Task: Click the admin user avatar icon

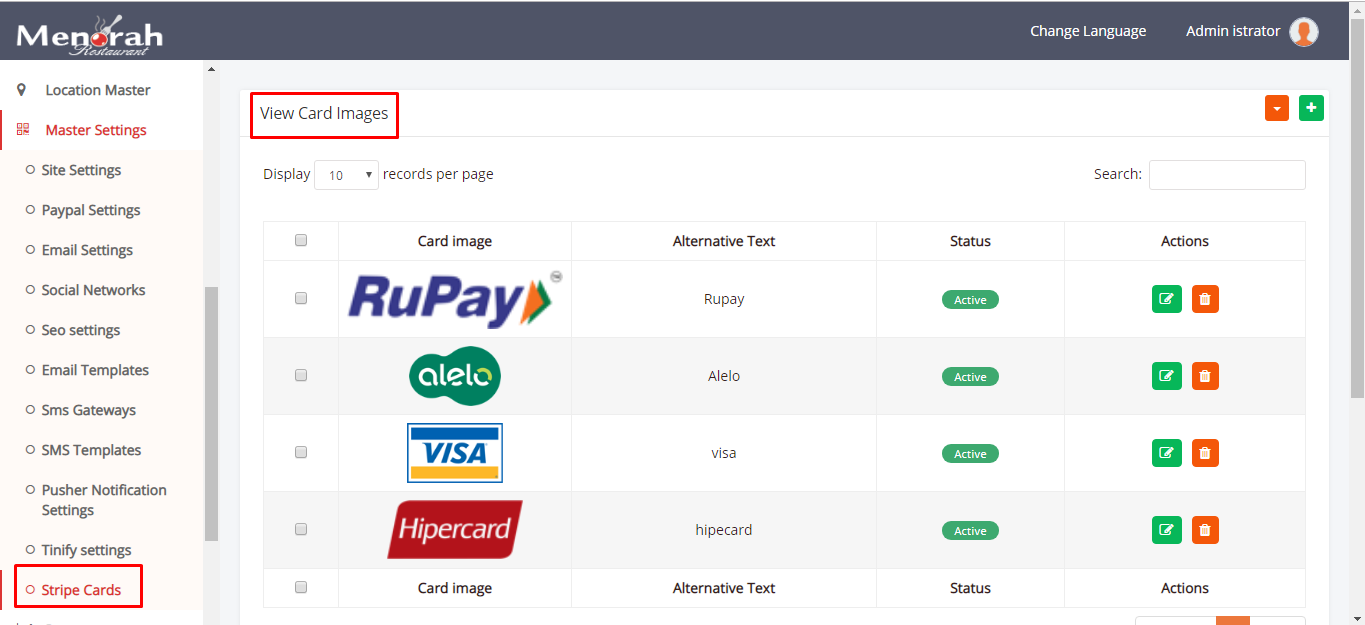Action: [1303, 32]
